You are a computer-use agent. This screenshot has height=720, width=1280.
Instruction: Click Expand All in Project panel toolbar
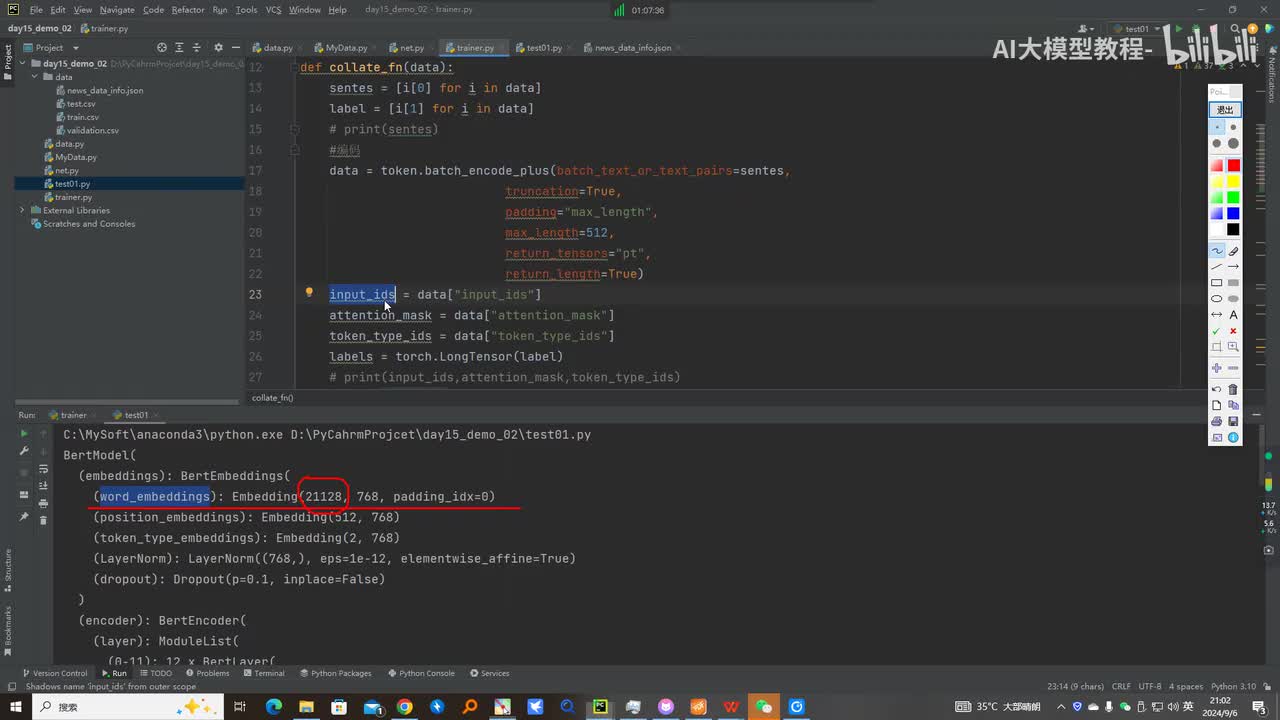(181, 47)
